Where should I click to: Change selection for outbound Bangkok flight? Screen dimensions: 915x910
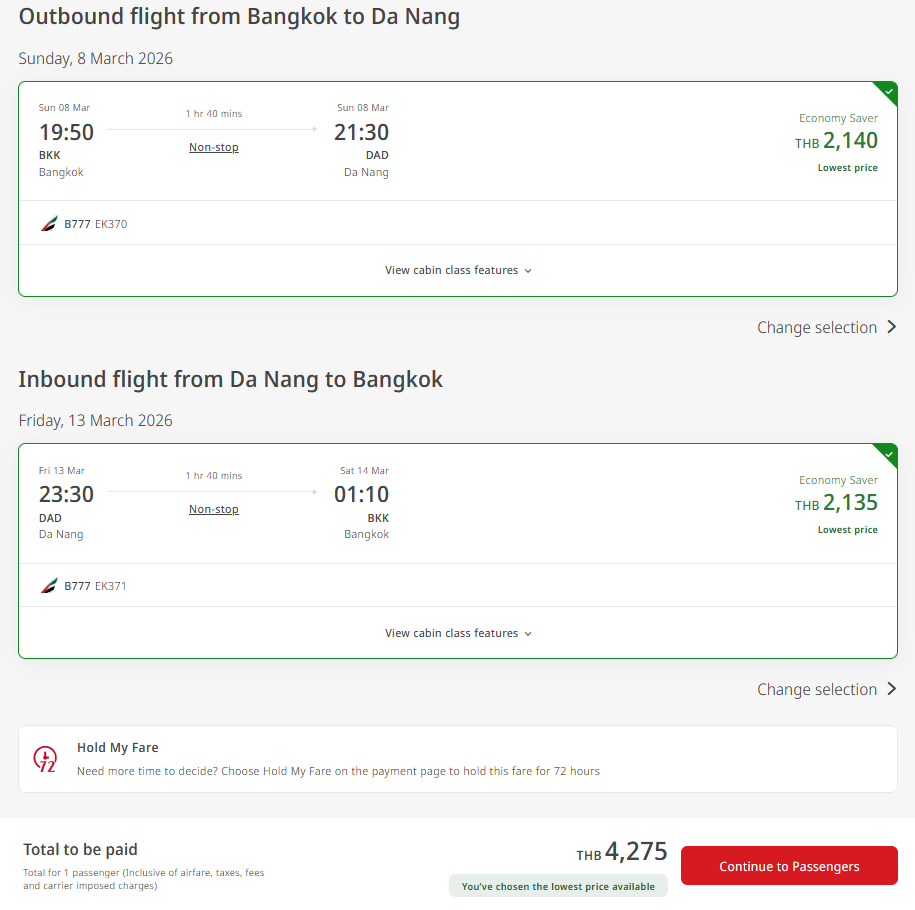pos(816,327)
